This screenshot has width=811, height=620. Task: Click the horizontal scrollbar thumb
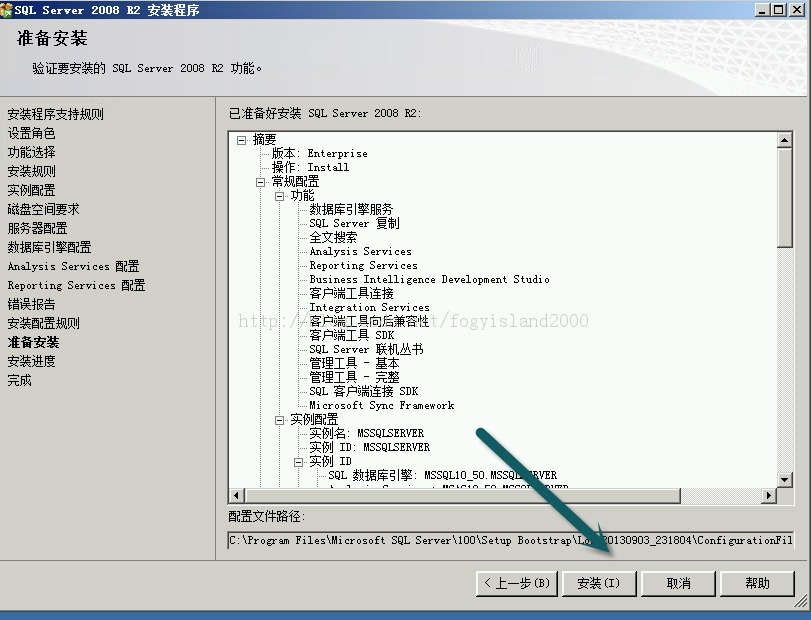(x=462, y=495)
